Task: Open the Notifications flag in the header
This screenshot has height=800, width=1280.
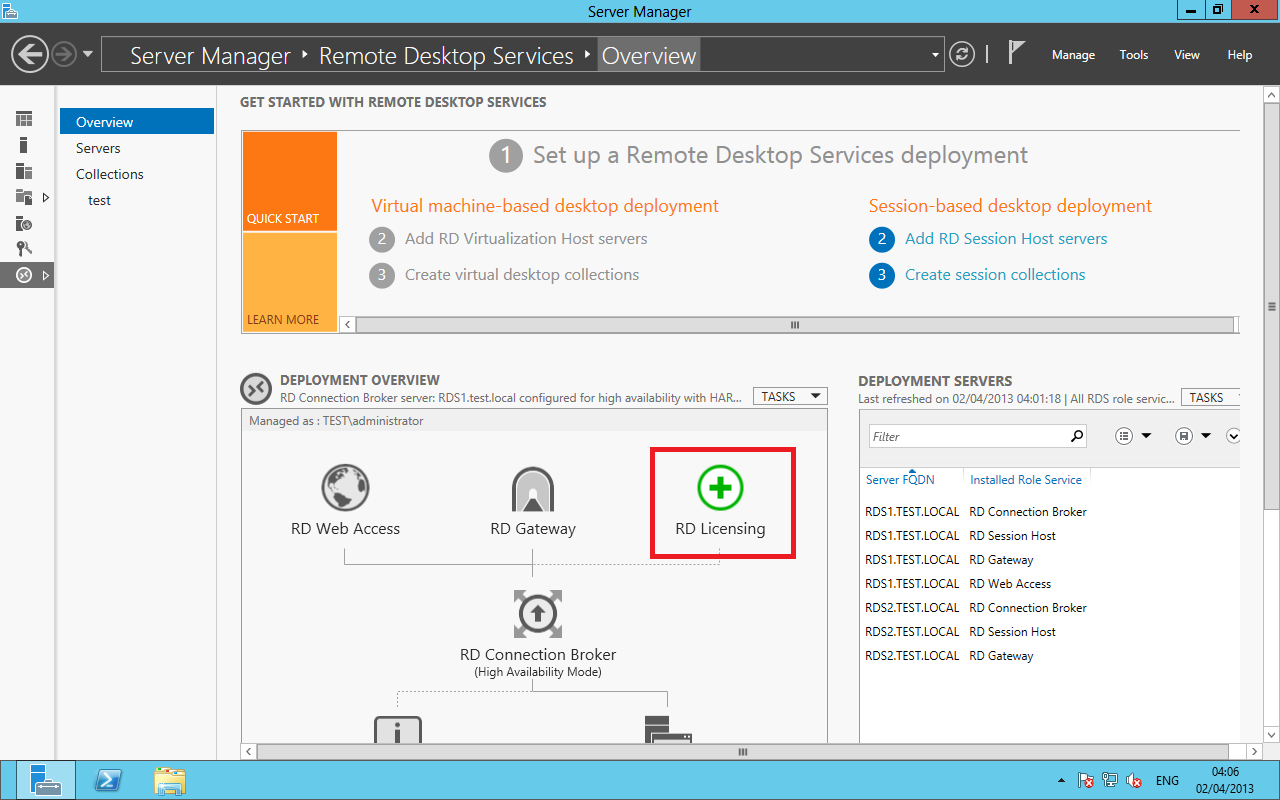Action: click(1016, 52)
